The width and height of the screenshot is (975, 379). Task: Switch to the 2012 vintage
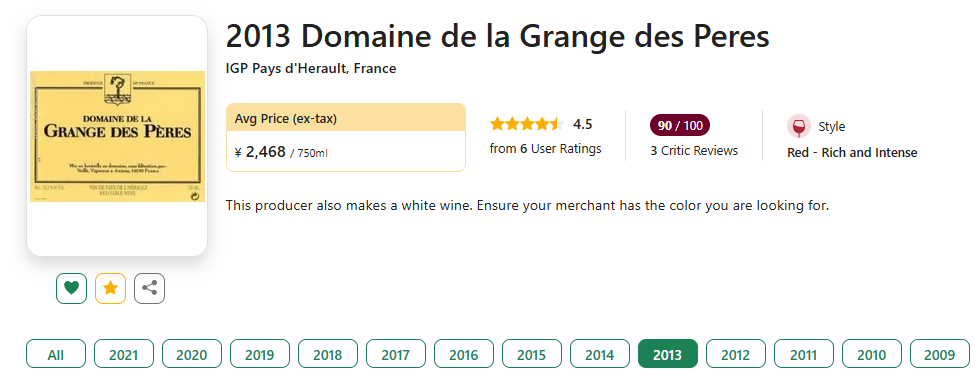[736, 355]
